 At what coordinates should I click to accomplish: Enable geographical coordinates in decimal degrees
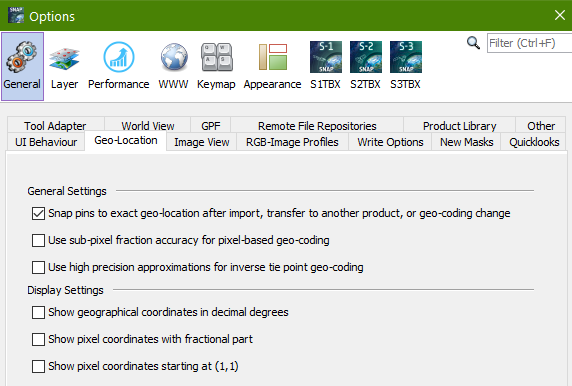click(38, 312)
